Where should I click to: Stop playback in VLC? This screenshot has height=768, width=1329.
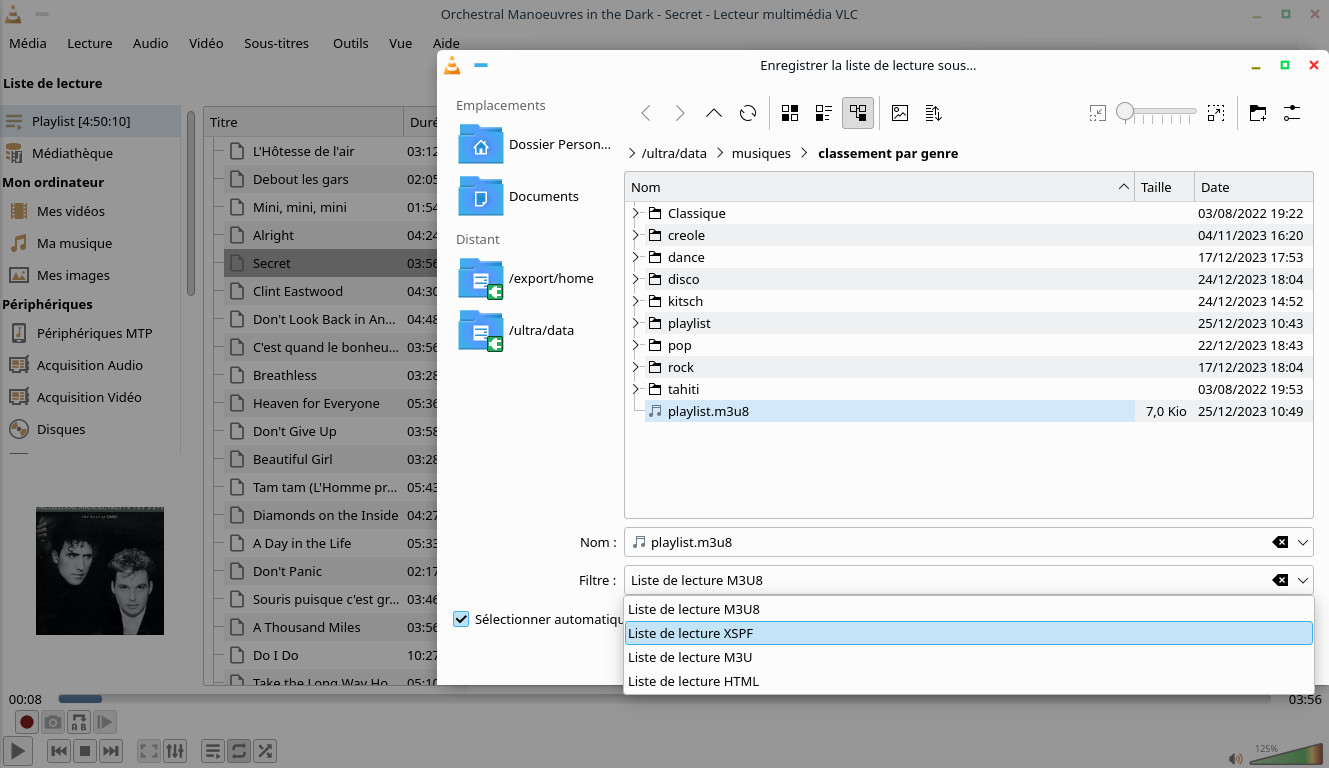tap(85, 750)
